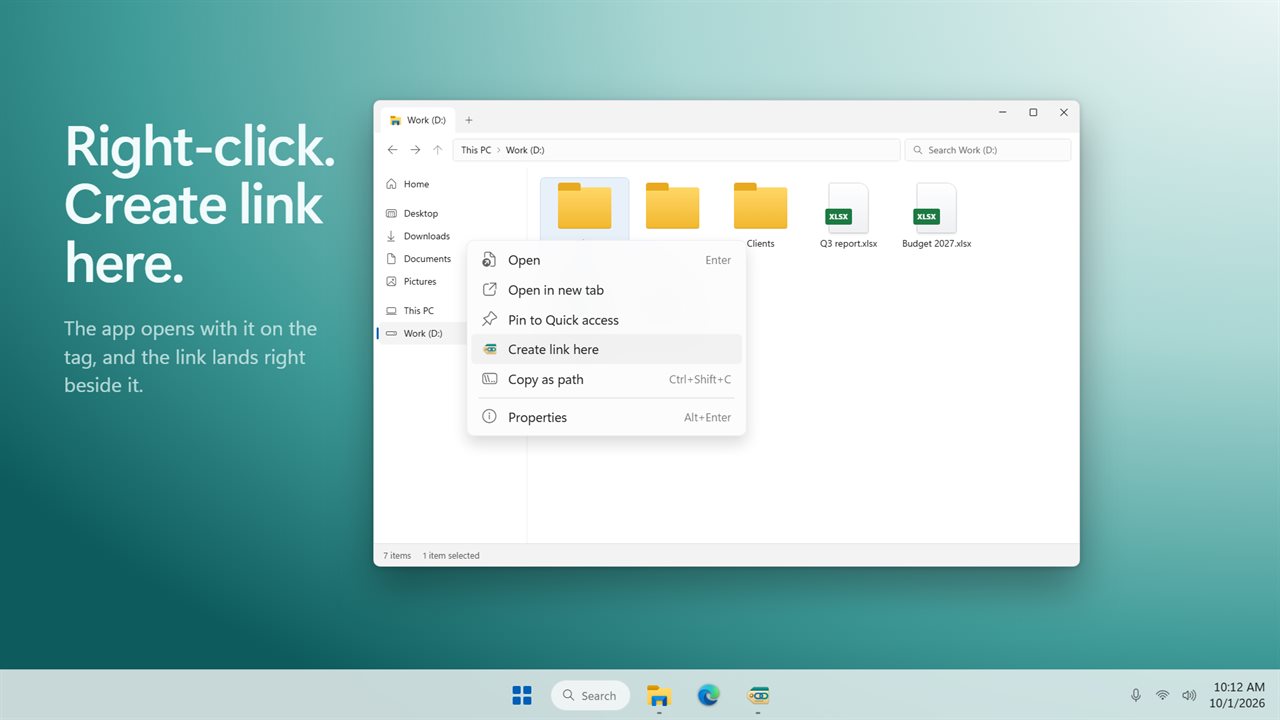
Task: Go back with the Back arrow
Action: (x=392, y=150)
